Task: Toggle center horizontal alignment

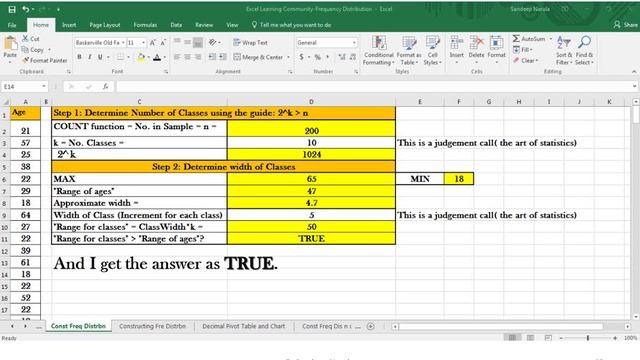Action: [x=187, y=57]
